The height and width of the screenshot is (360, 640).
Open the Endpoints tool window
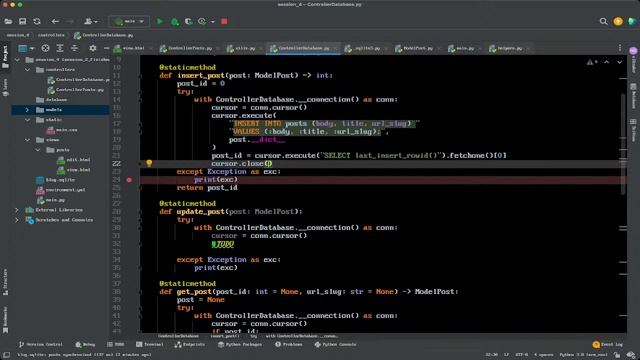(x=190, y=344)
